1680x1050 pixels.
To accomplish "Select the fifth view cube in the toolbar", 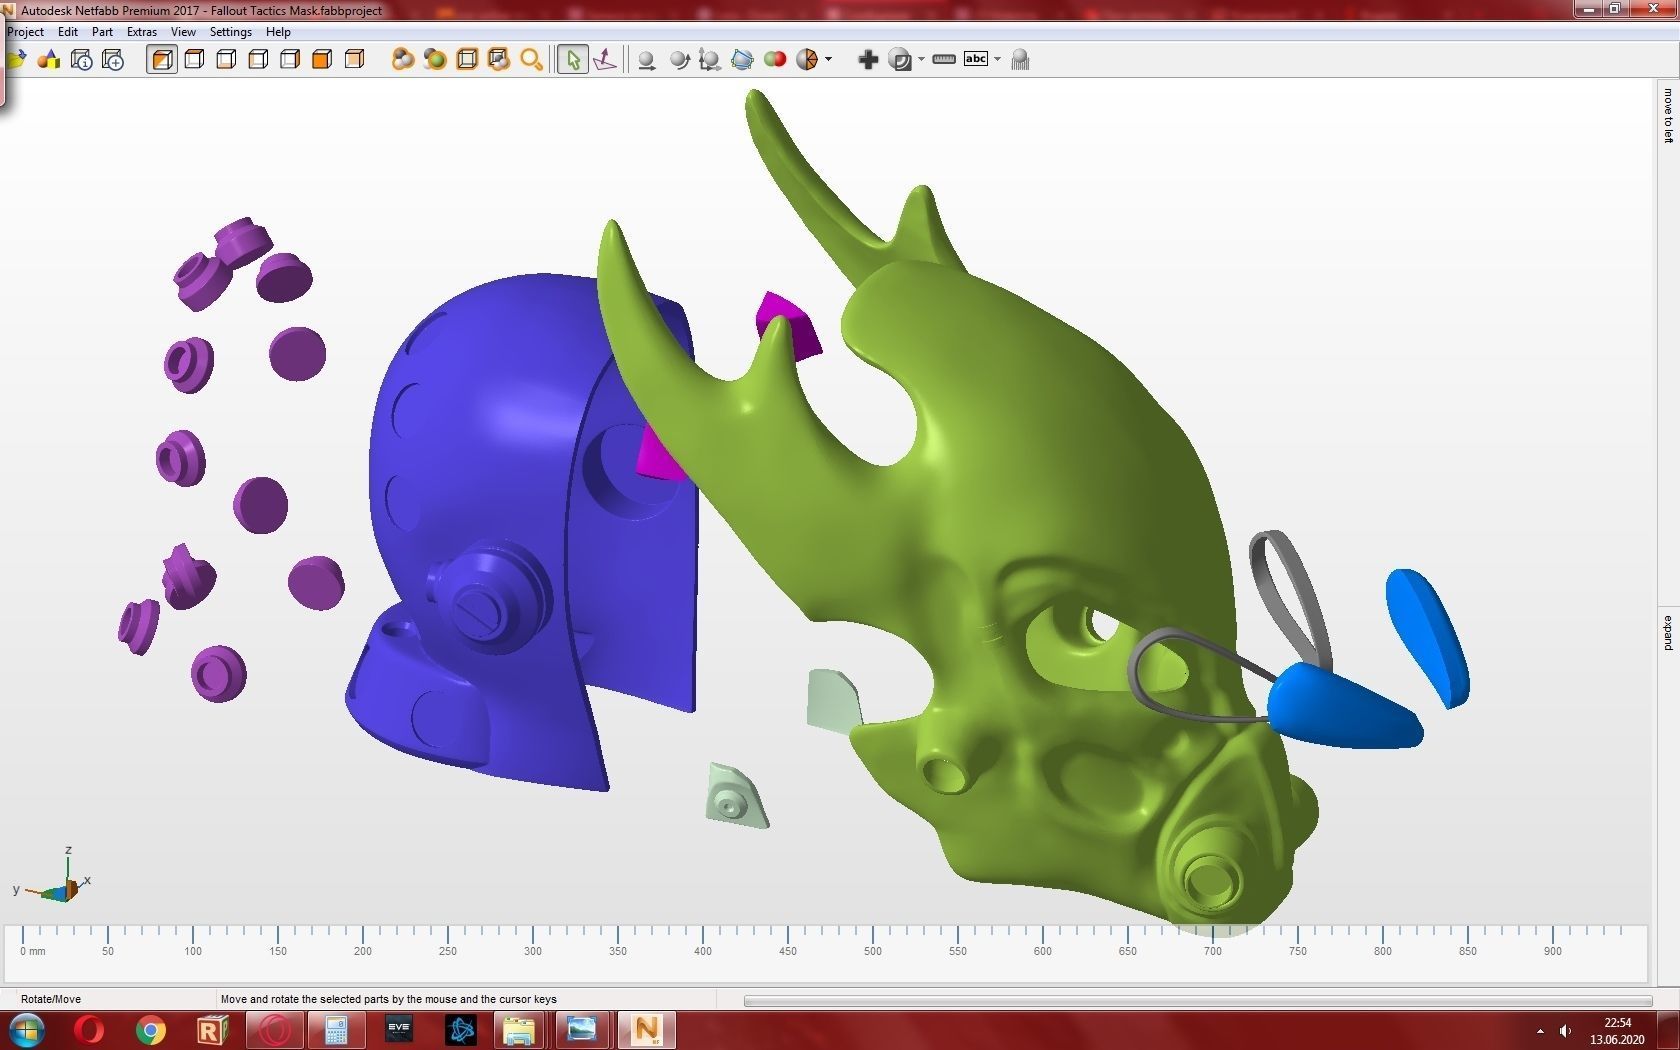I will tap(290, 60).
